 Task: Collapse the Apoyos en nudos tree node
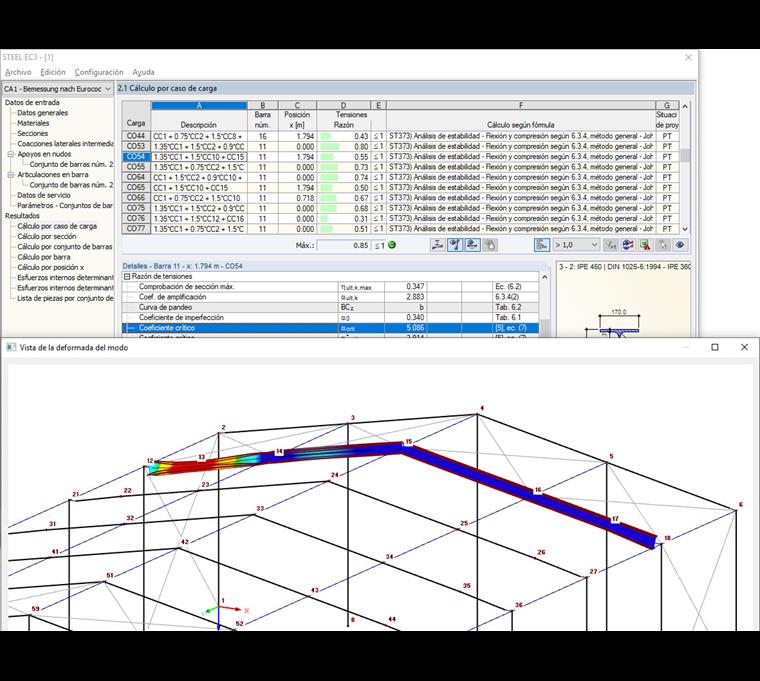tap(11, 154)
